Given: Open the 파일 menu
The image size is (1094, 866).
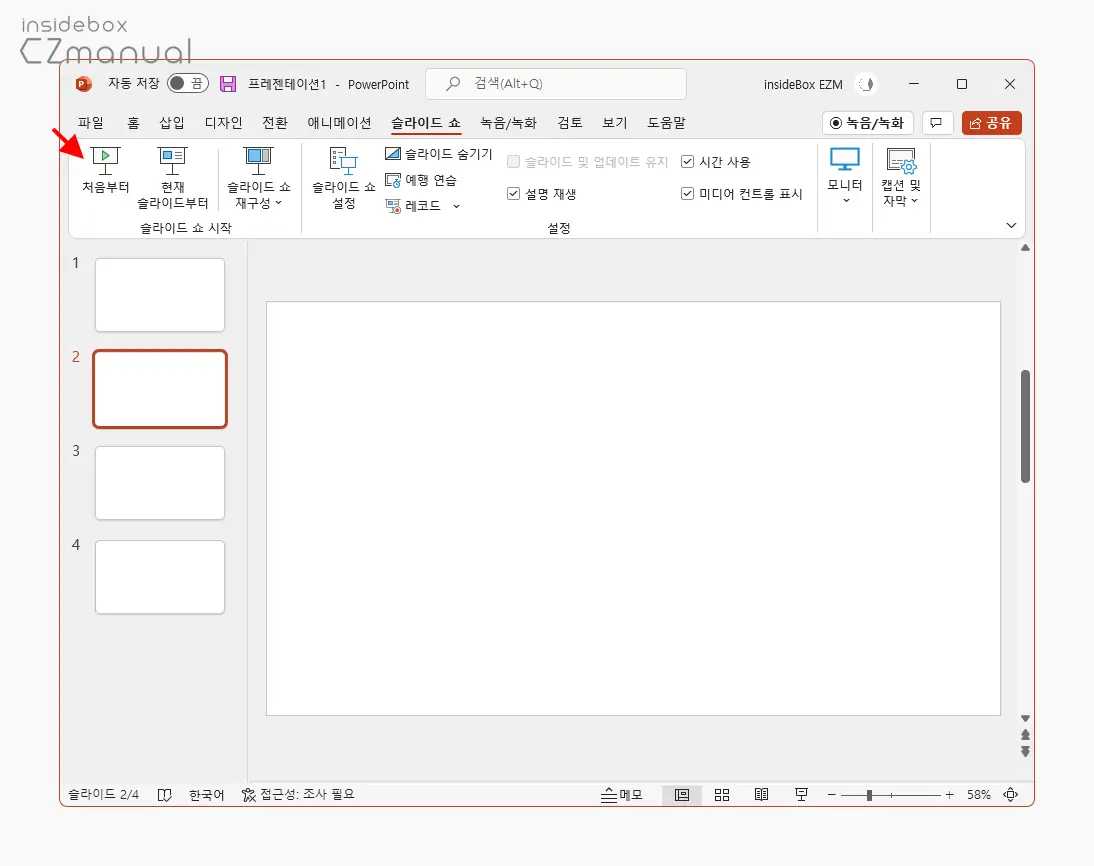Looking at the screenshot, I should click(91, 123).
